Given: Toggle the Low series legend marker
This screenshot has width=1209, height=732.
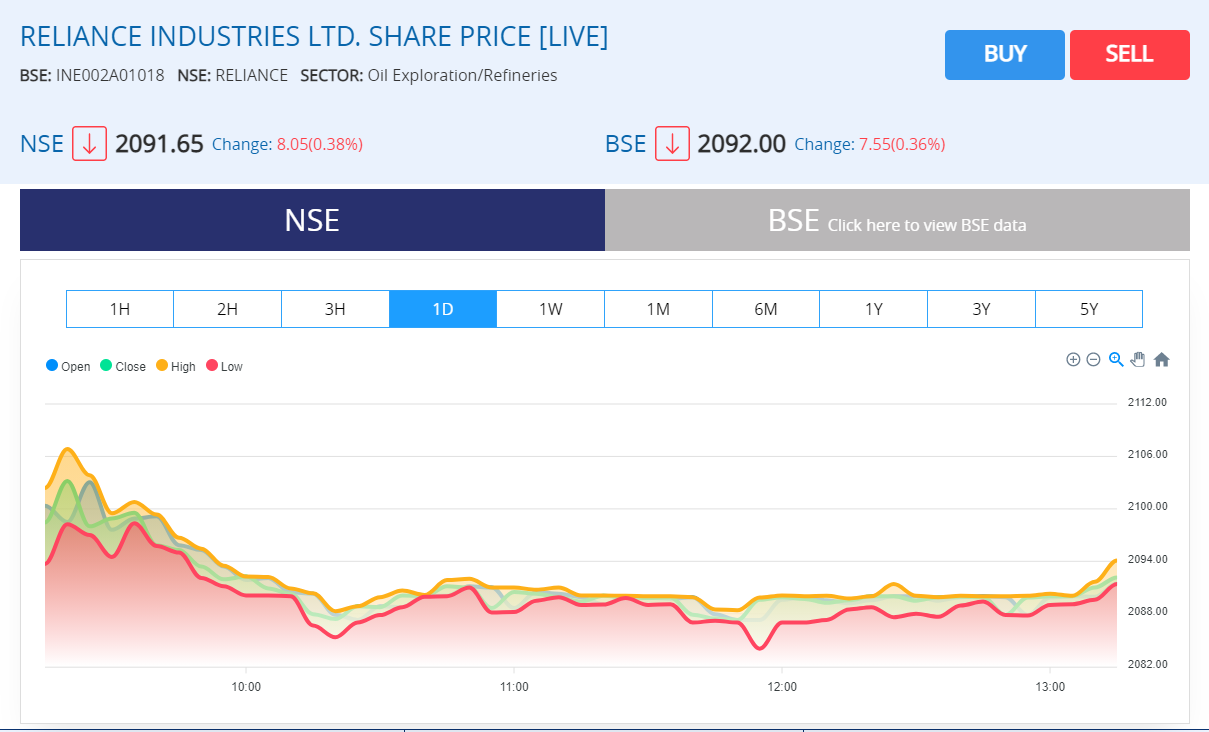Looking at the screenshot, I should coord(212,366).
